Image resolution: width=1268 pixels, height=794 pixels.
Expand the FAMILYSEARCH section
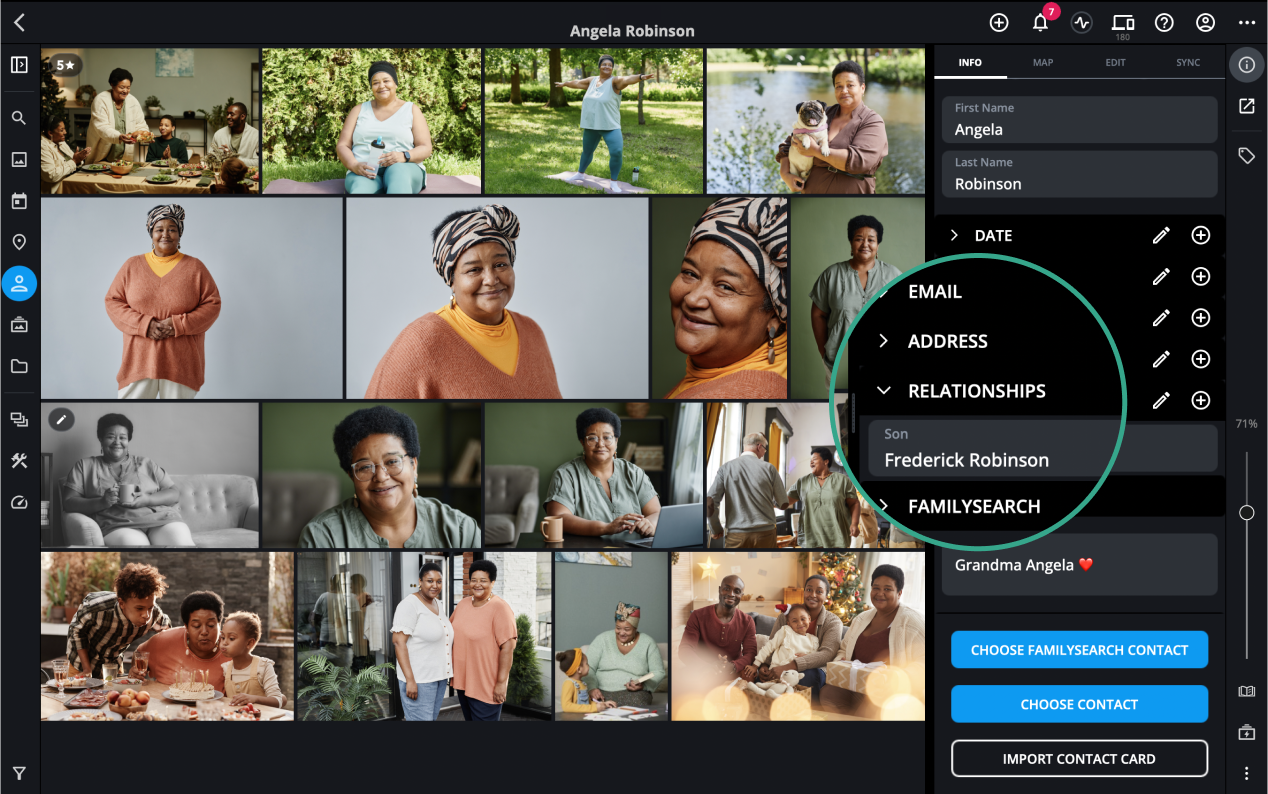(x=883, y=506)
